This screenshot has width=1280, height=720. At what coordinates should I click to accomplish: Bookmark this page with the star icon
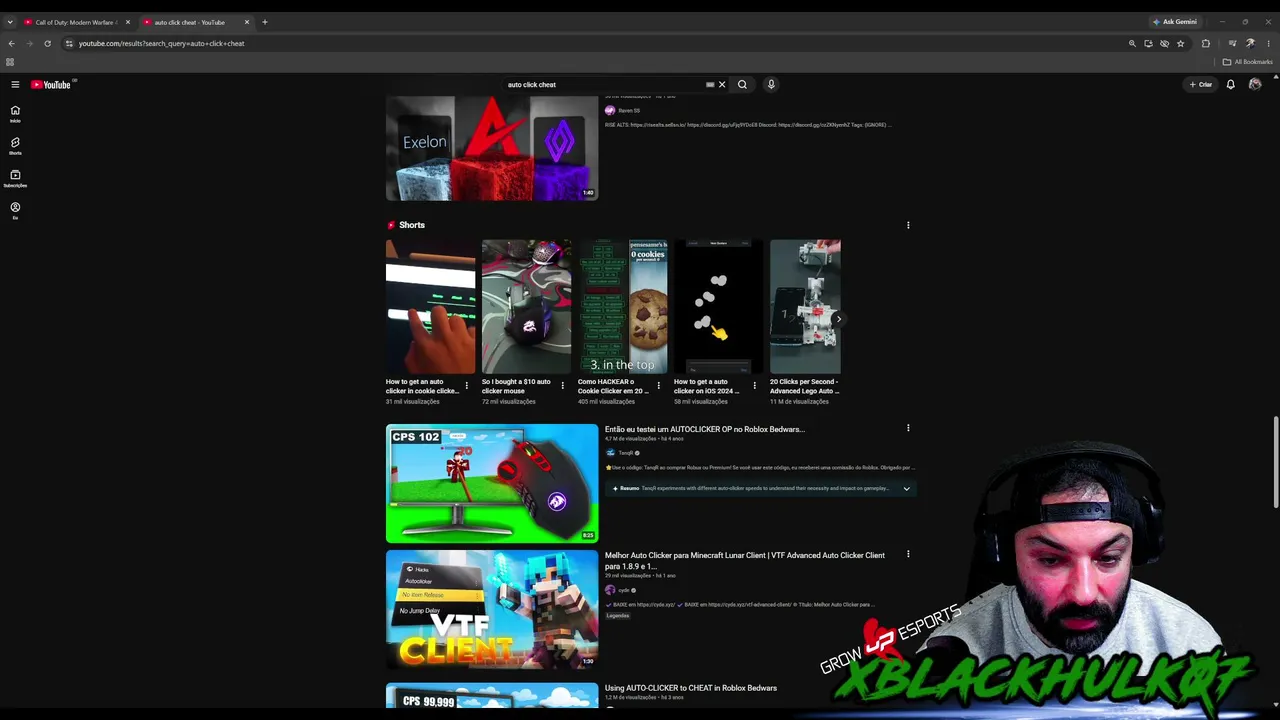[x=1180, y=44]
